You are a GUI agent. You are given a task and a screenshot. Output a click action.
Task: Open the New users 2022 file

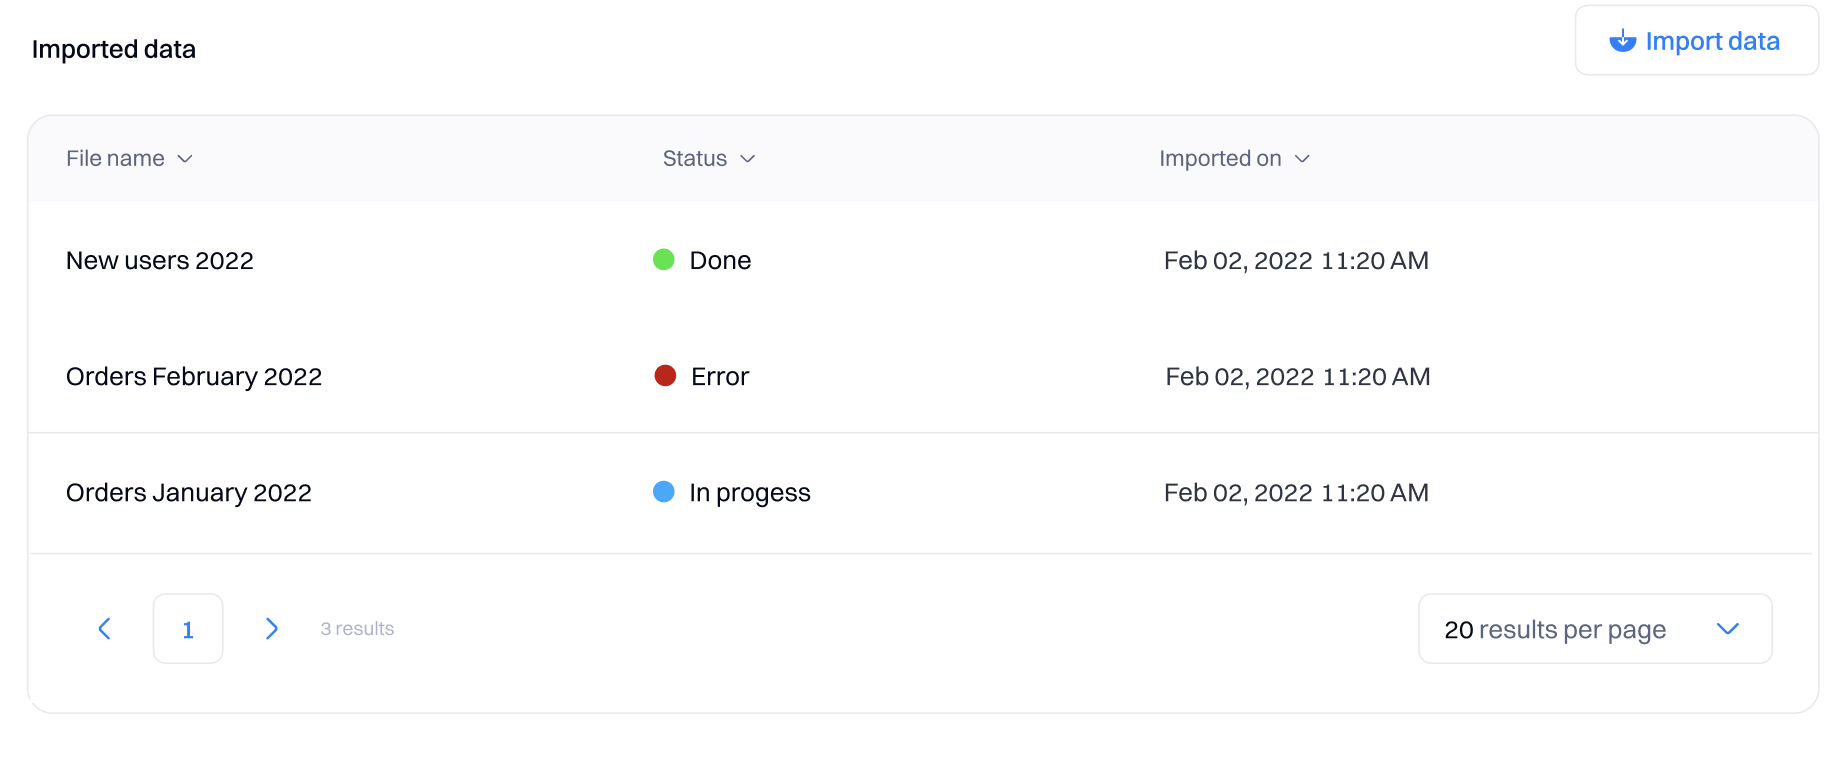click(160, 261)
